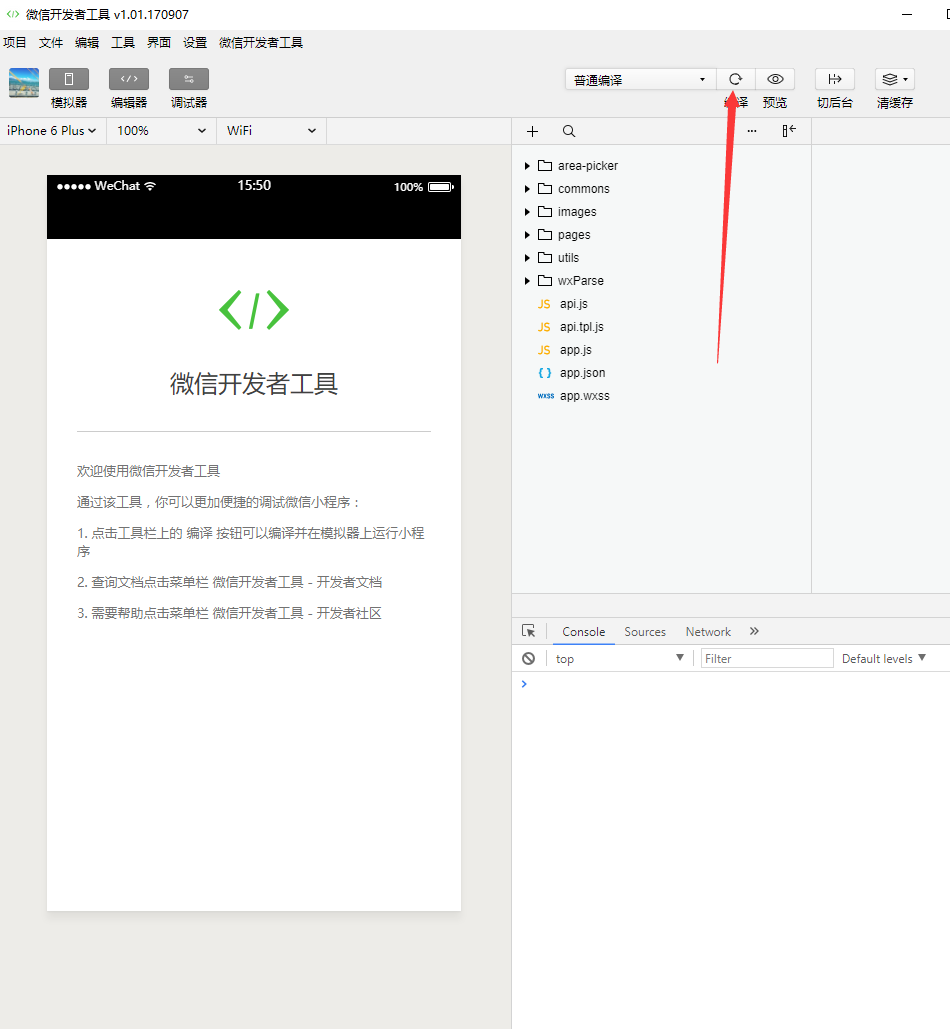Switch to the Sources tab
The width and height of the screenshot is (950, 1029).
(645, 632)
